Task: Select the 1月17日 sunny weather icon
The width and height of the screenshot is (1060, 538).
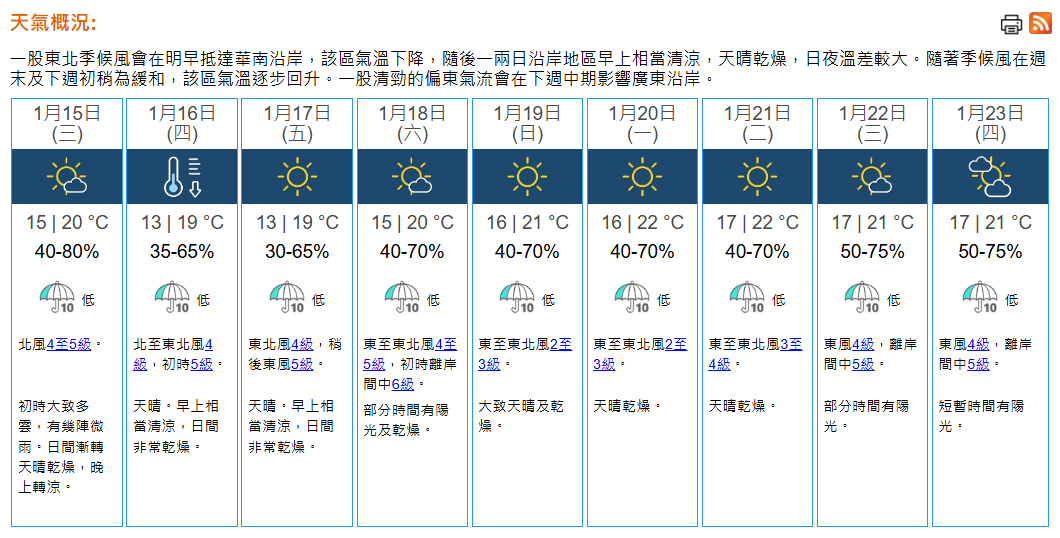Action: point(297,177)
